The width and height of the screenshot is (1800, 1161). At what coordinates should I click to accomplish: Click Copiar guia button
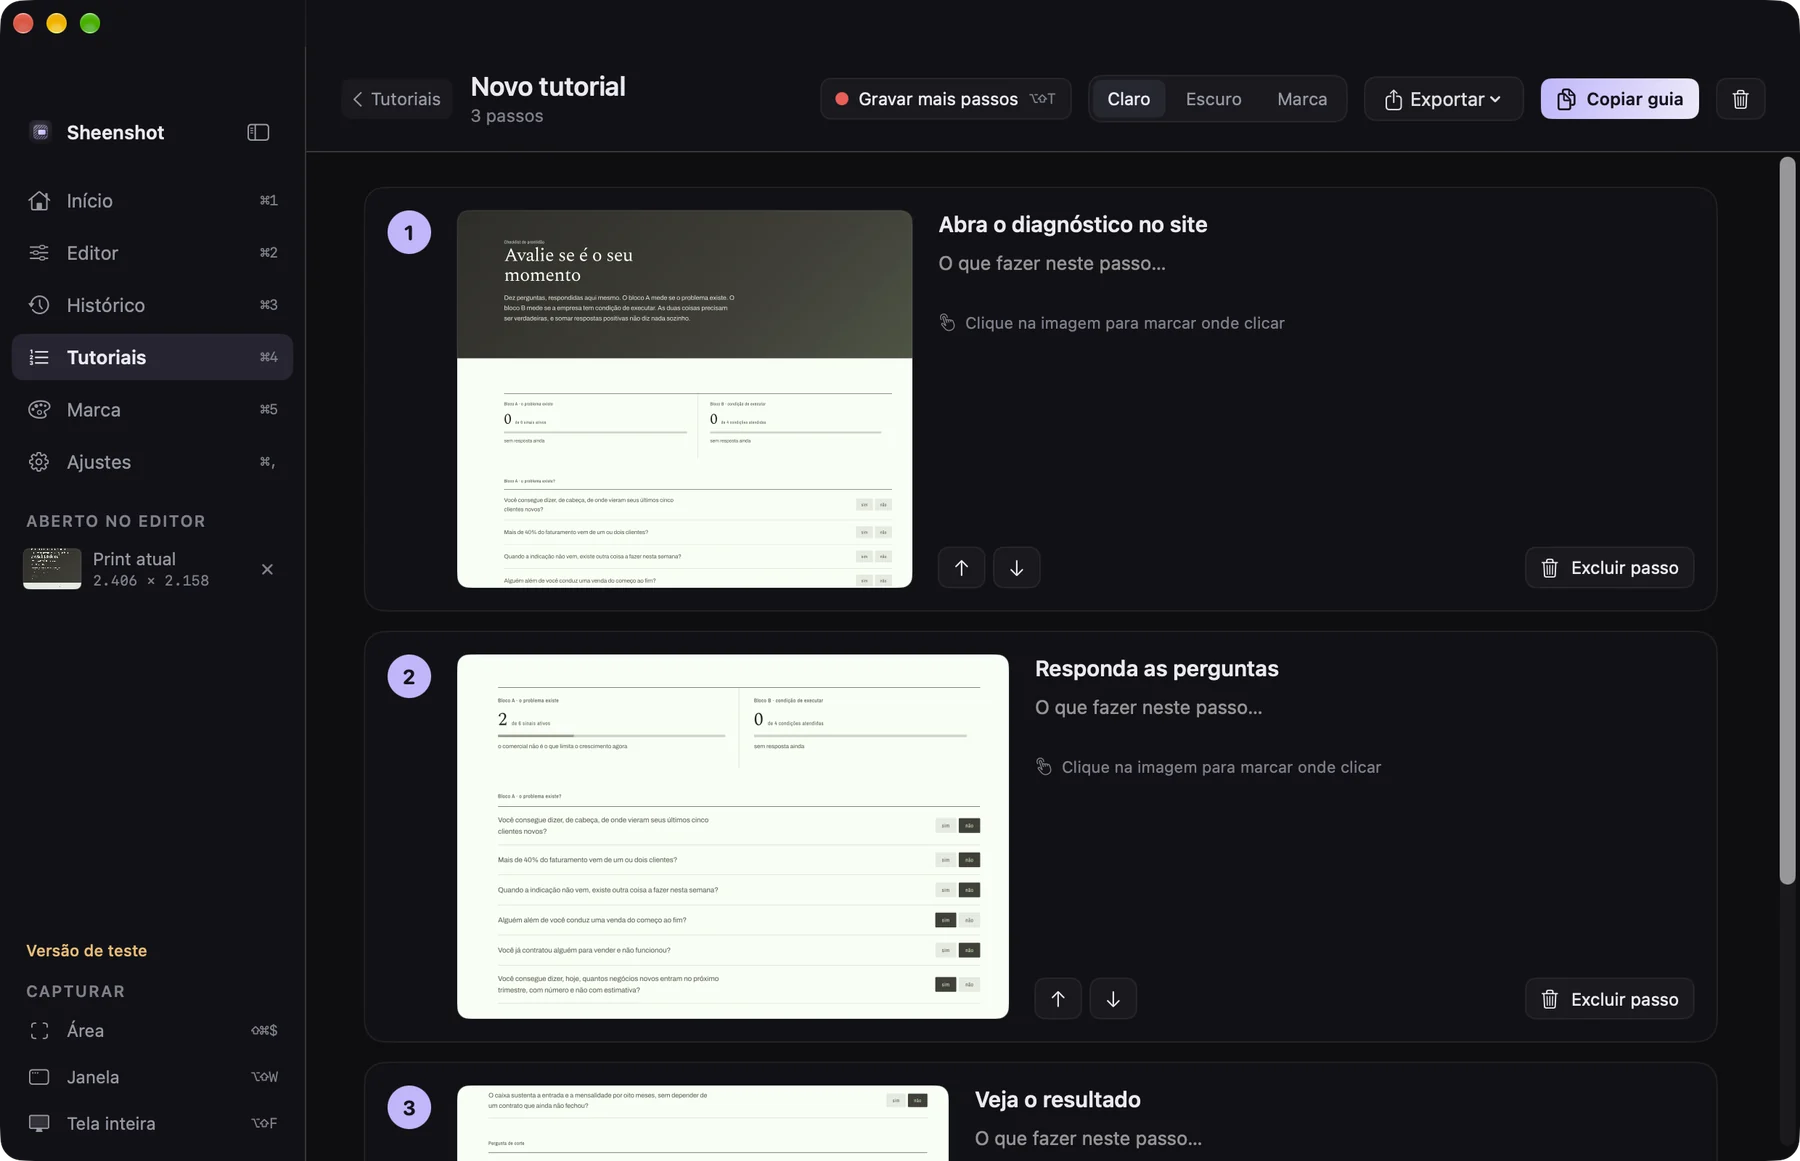pos(1619,99)
